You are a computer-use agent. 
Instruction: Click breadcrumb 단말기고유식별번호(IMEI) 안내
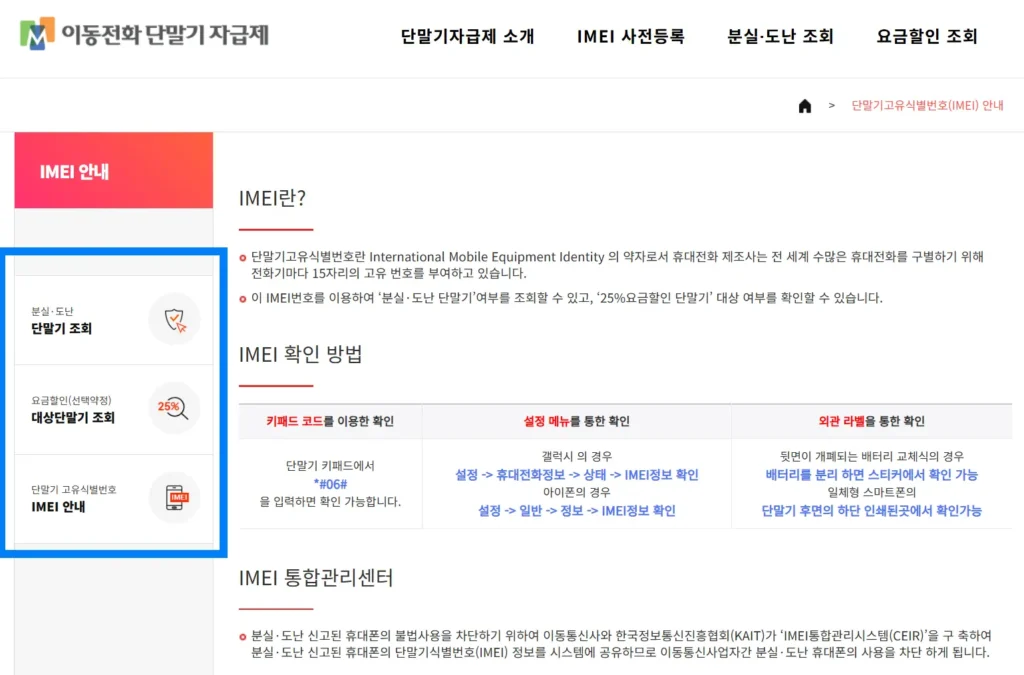point(927,106)
